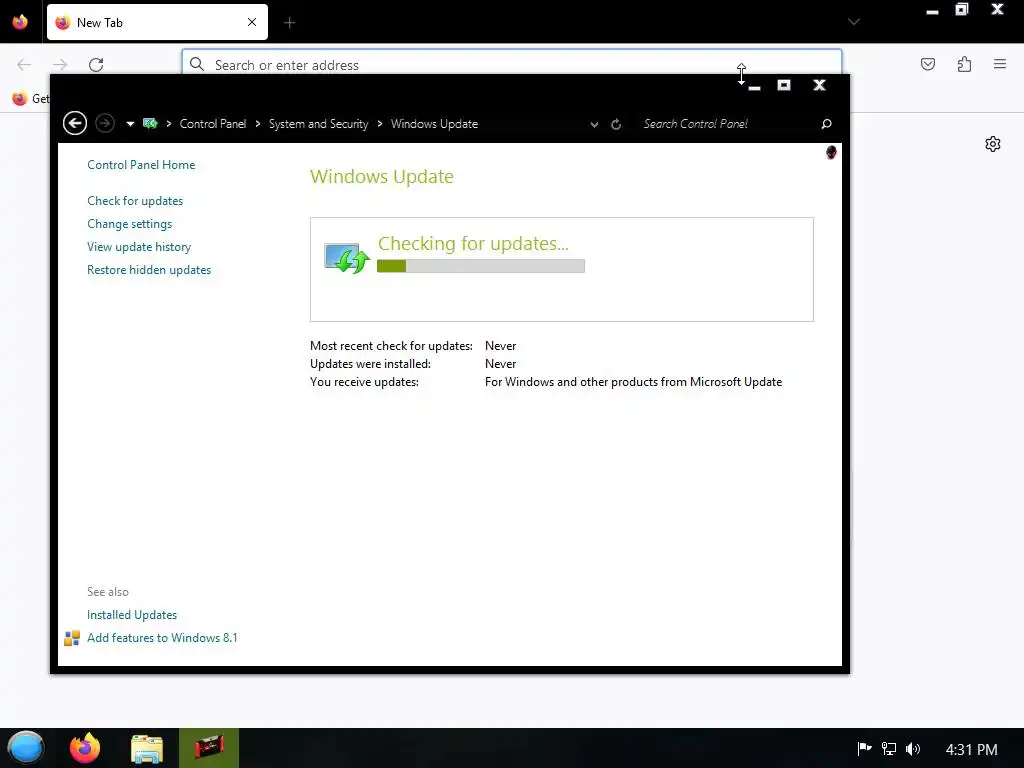Image resolution: width=1024 pixels, height=768 pixels.
Task: Click the Getting Started bookmark
Action: pos(31,99)
